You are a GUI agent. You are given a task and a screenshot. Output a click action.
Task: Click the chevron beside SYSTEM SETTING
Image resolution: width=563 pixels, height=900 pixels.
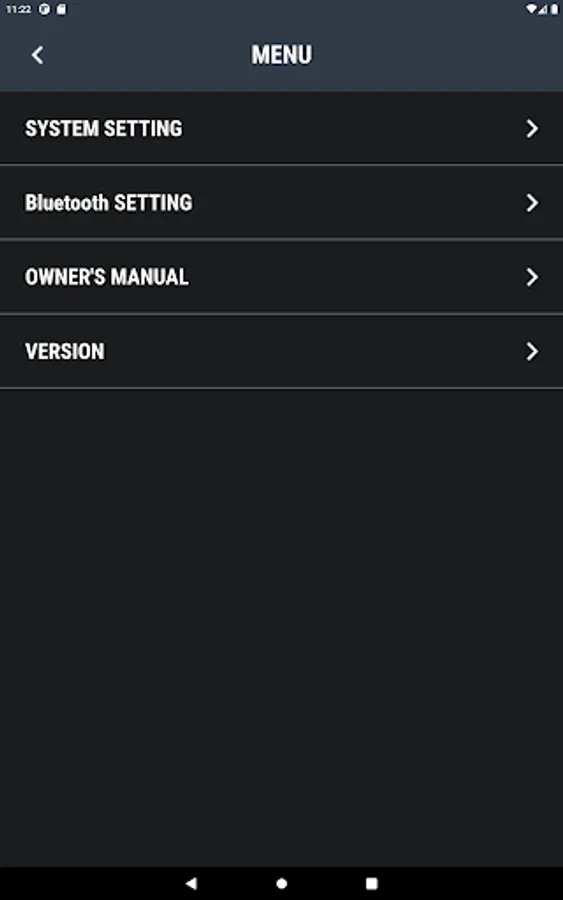(532, 129)
